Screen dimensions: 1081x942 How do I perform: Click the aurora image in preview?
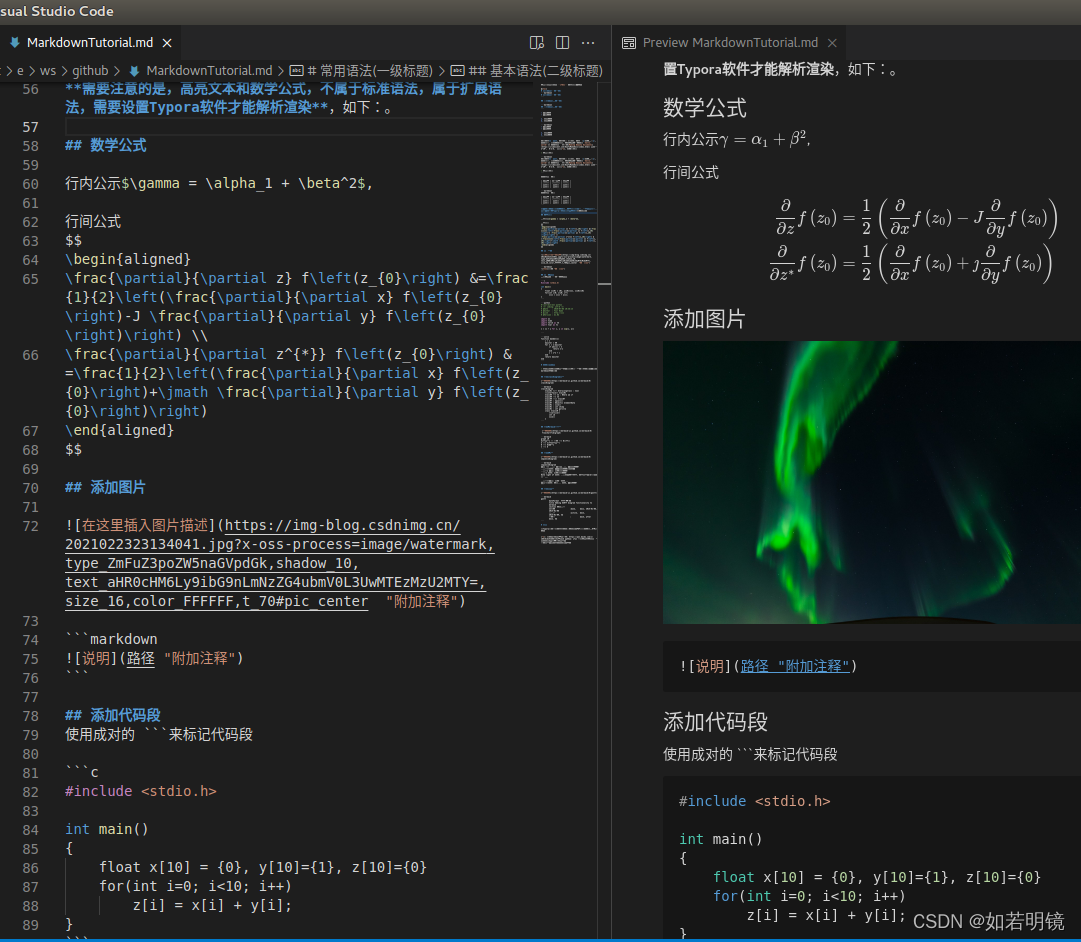click(871, 483)
